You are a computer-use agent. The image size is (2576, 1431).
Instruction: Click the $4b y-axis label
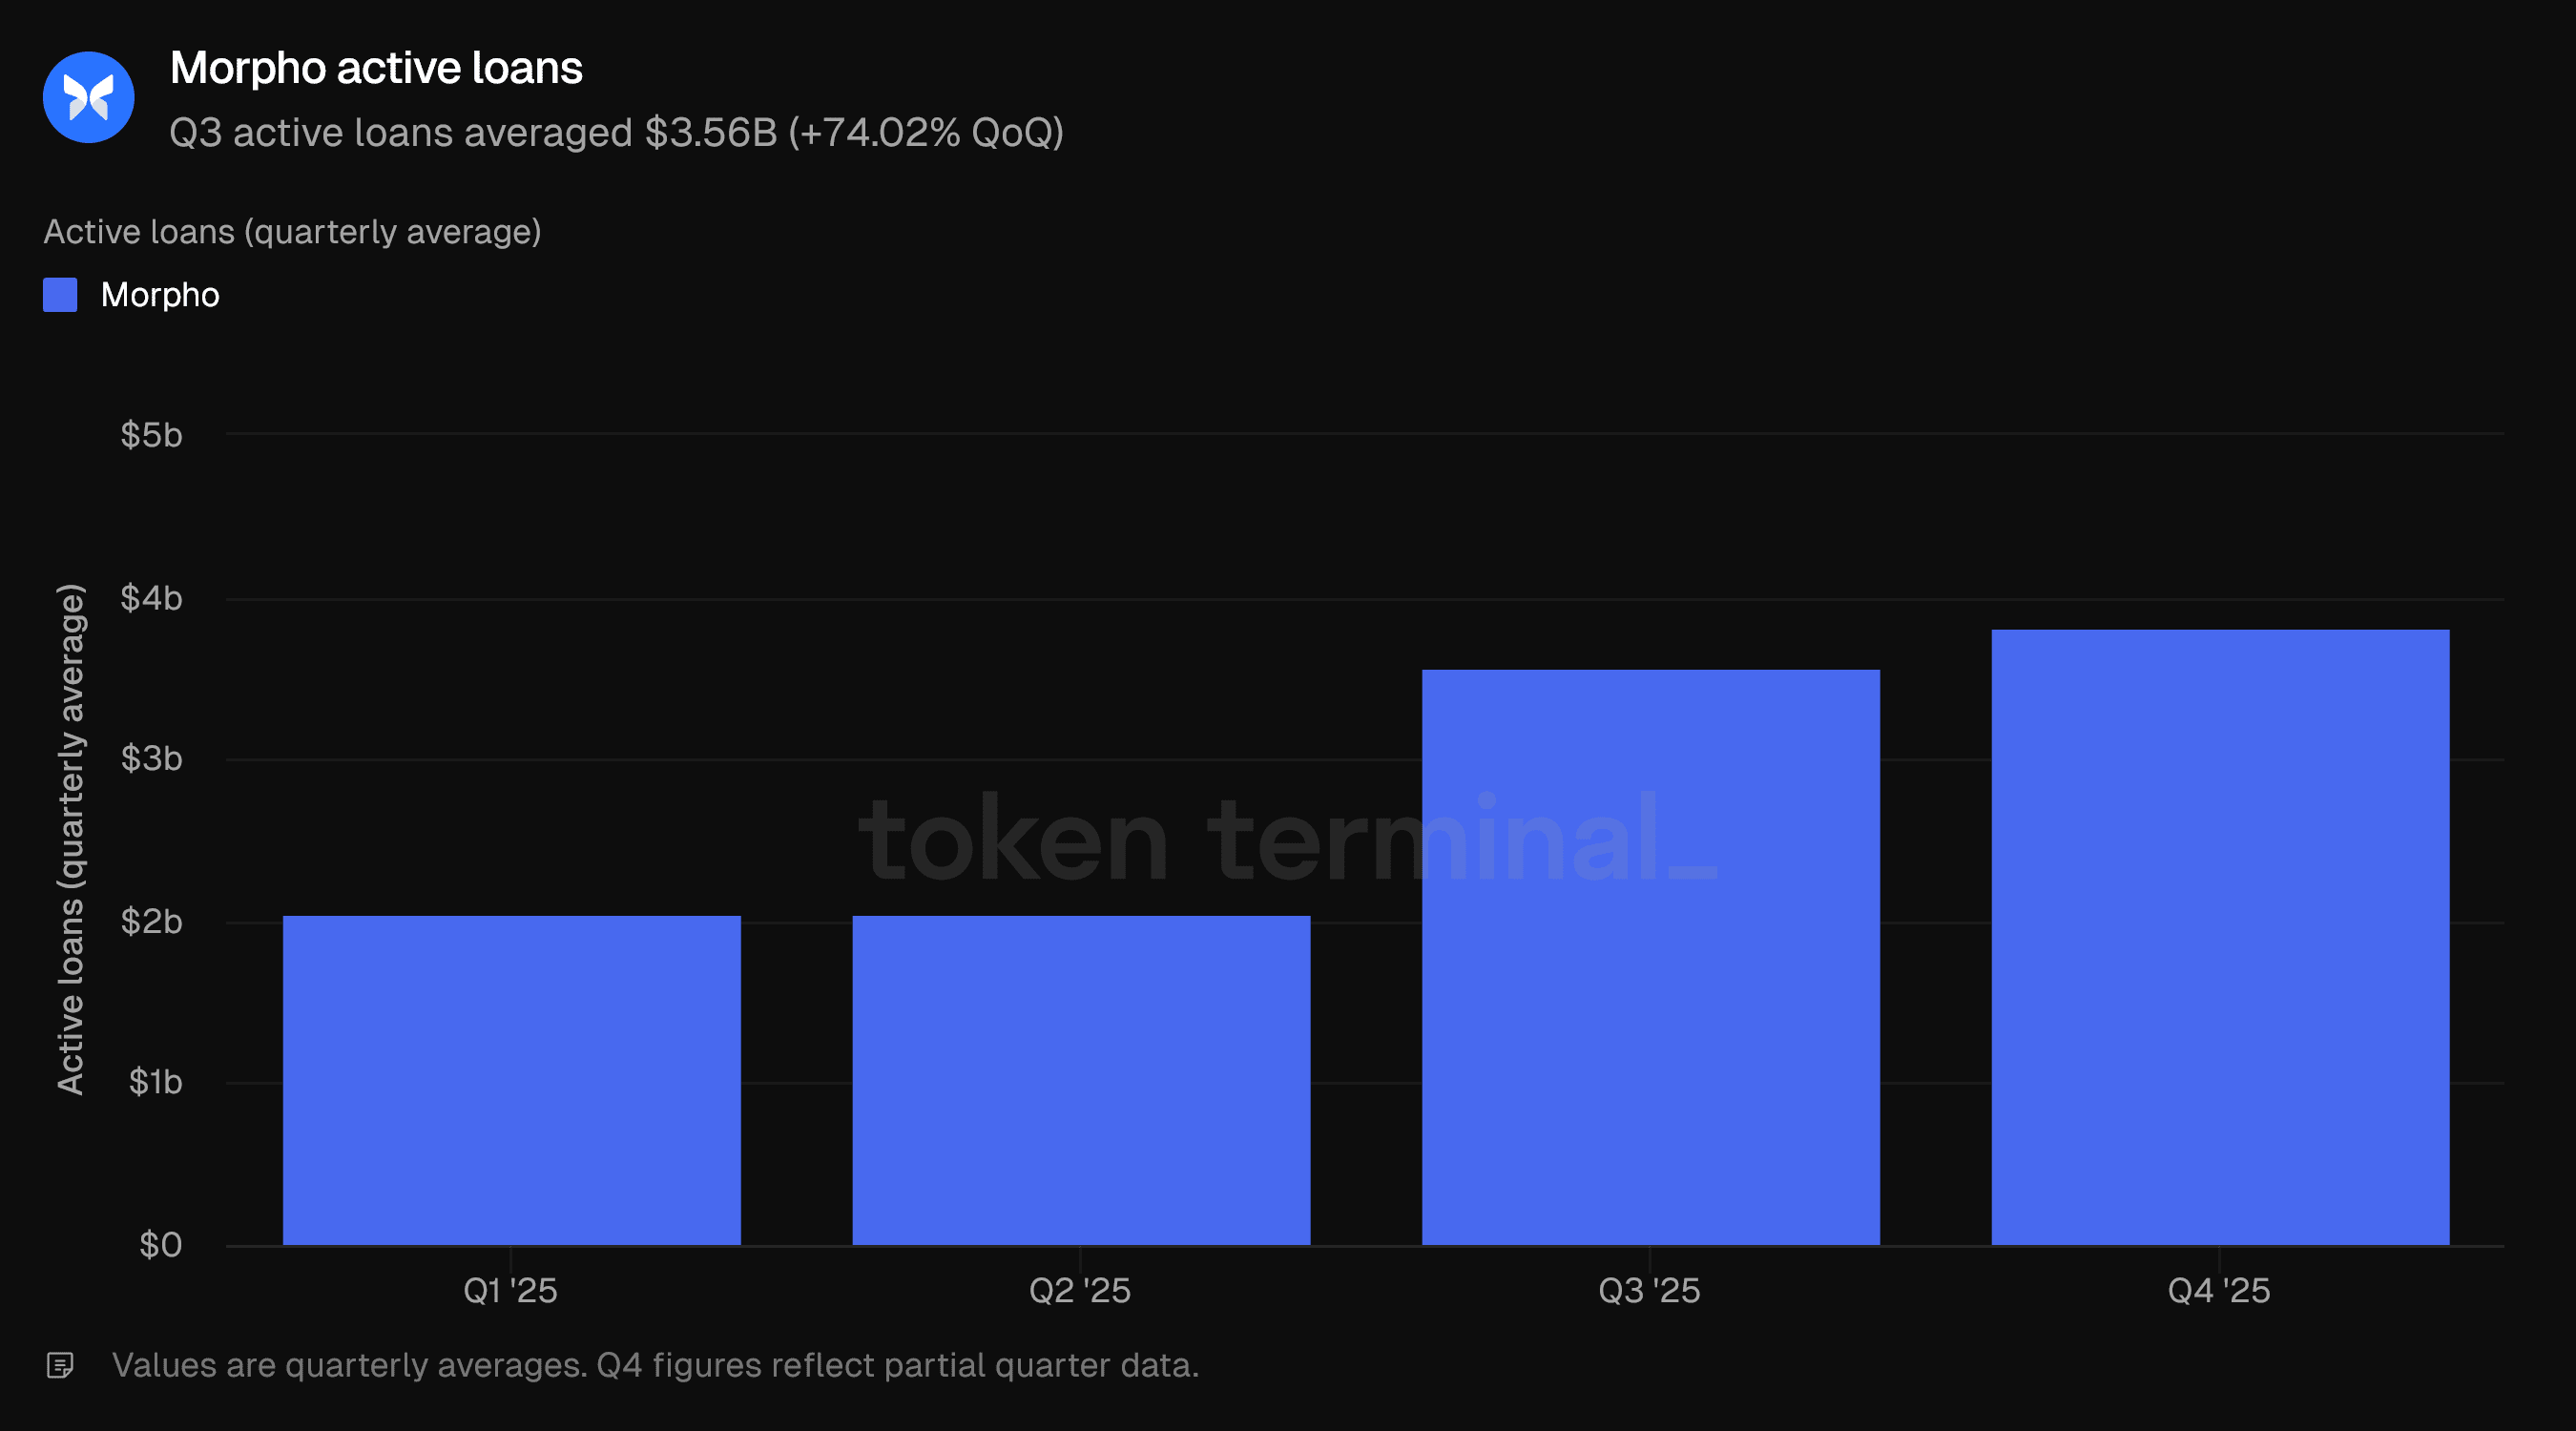pos(152,598)
